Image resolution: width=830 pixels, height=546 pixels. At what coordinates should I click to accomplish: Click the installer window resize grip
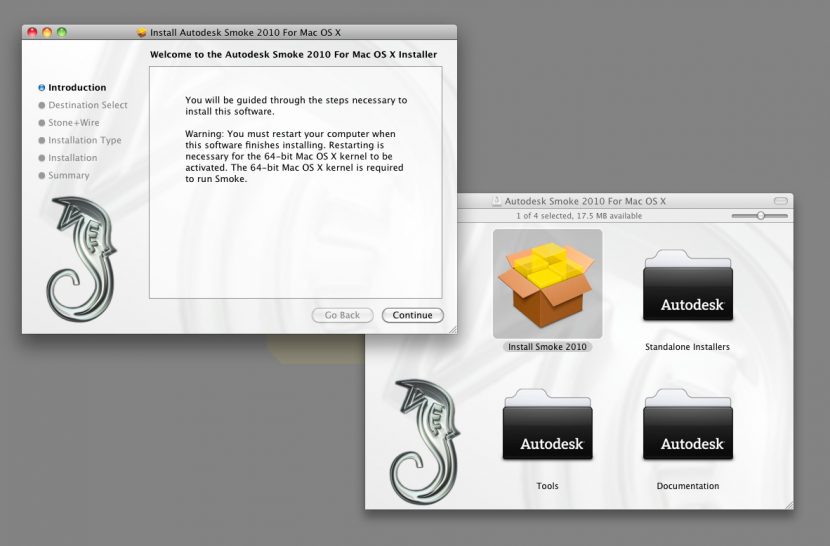(x=453, y=329)
